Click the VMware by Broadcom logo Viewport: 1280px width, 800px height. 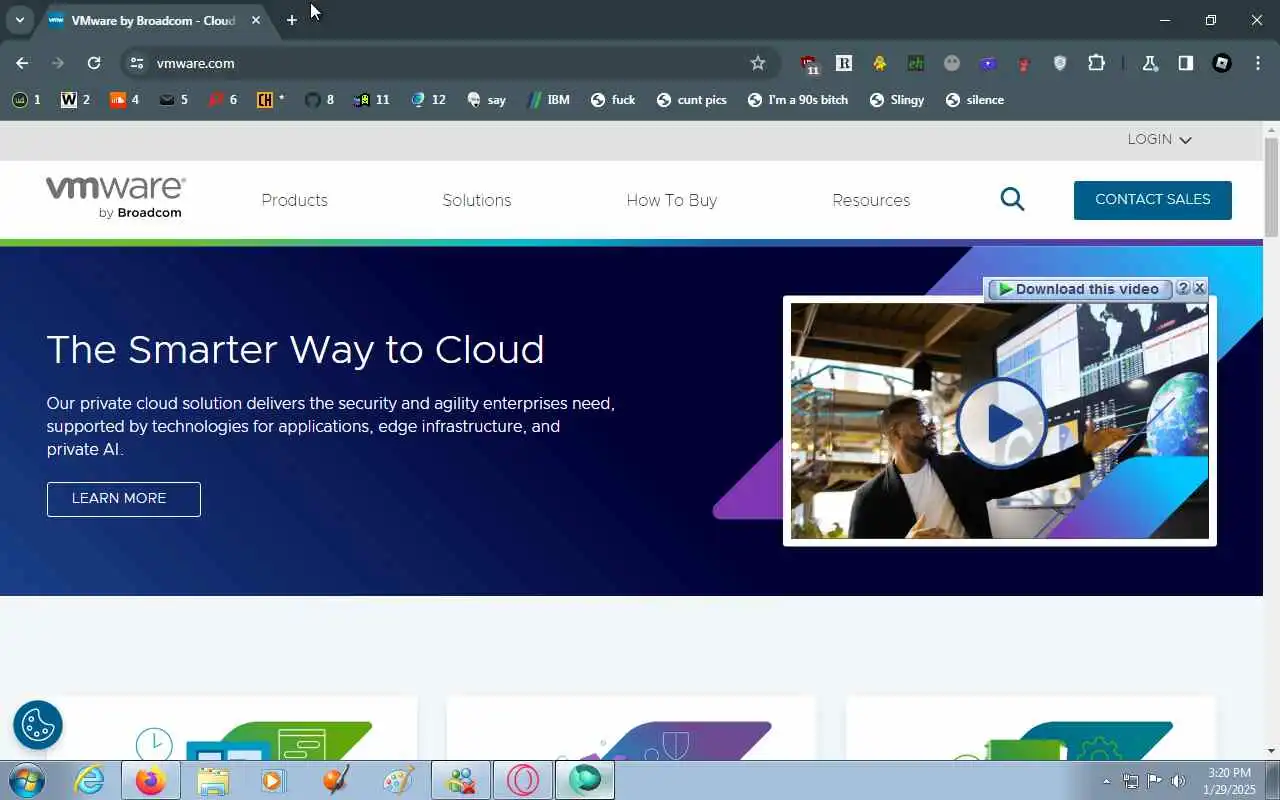115,196
